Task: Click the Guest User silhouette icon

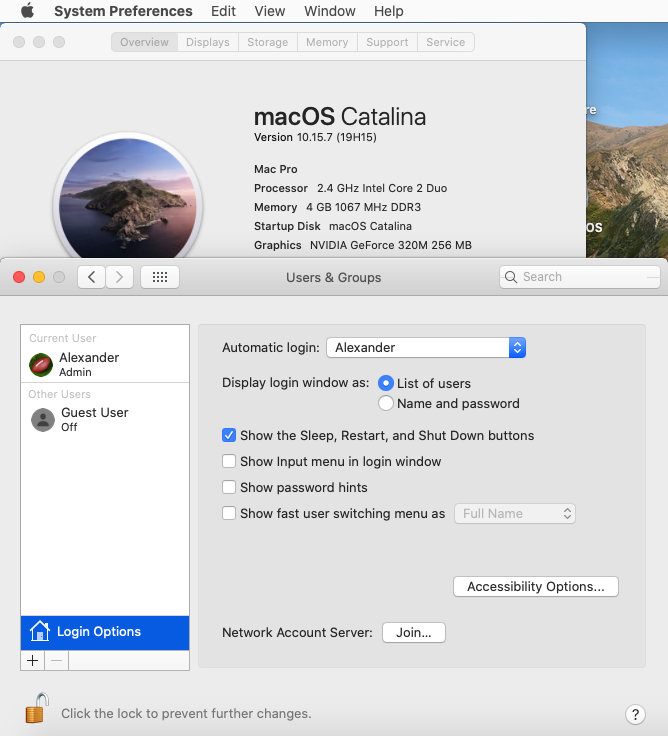Action: [x=43, y=420]
